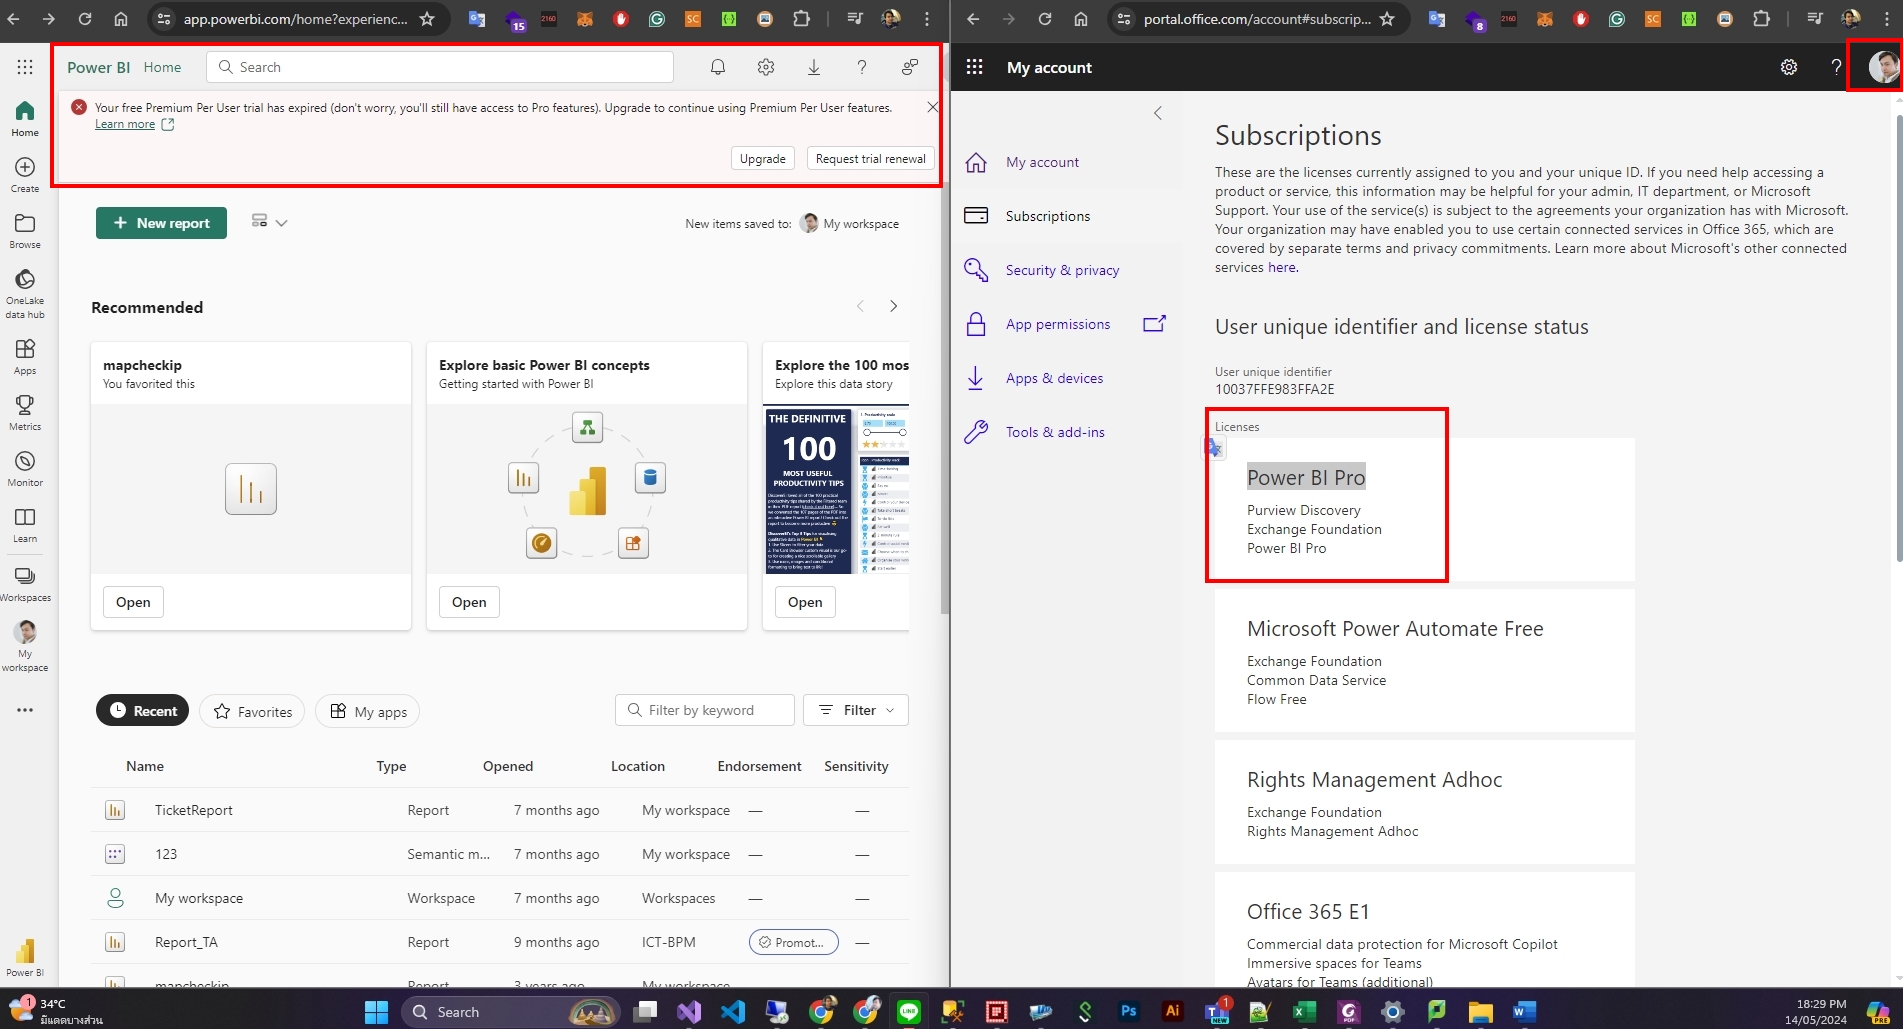The height and width of the screenshot is (1029, 1903).
Task: Select the My apps tab
Action: click(x=368, y=711)
